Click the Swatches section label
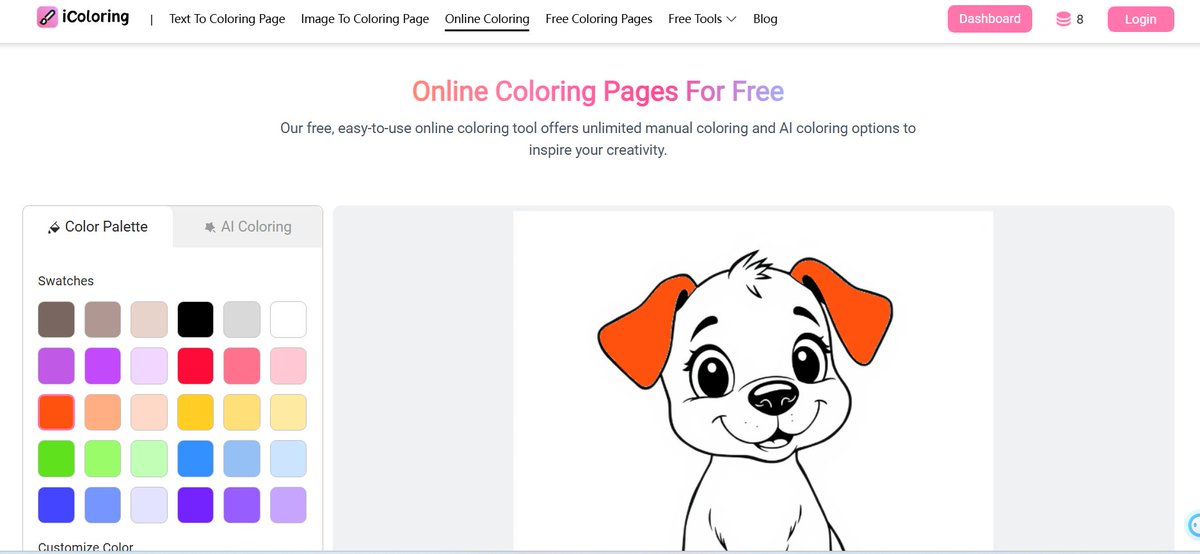This screenshot has width=1200, height=554. pyautogui.click(x=66, y=281)
